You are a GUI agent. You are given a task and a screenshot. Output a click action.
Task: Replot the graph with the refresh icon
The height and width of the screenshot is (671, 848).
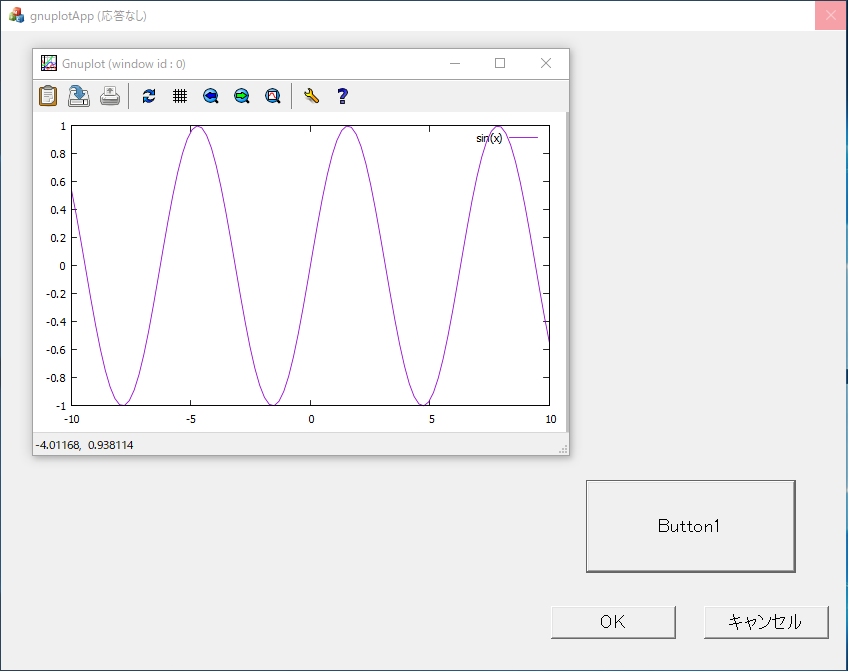(149, 96)
